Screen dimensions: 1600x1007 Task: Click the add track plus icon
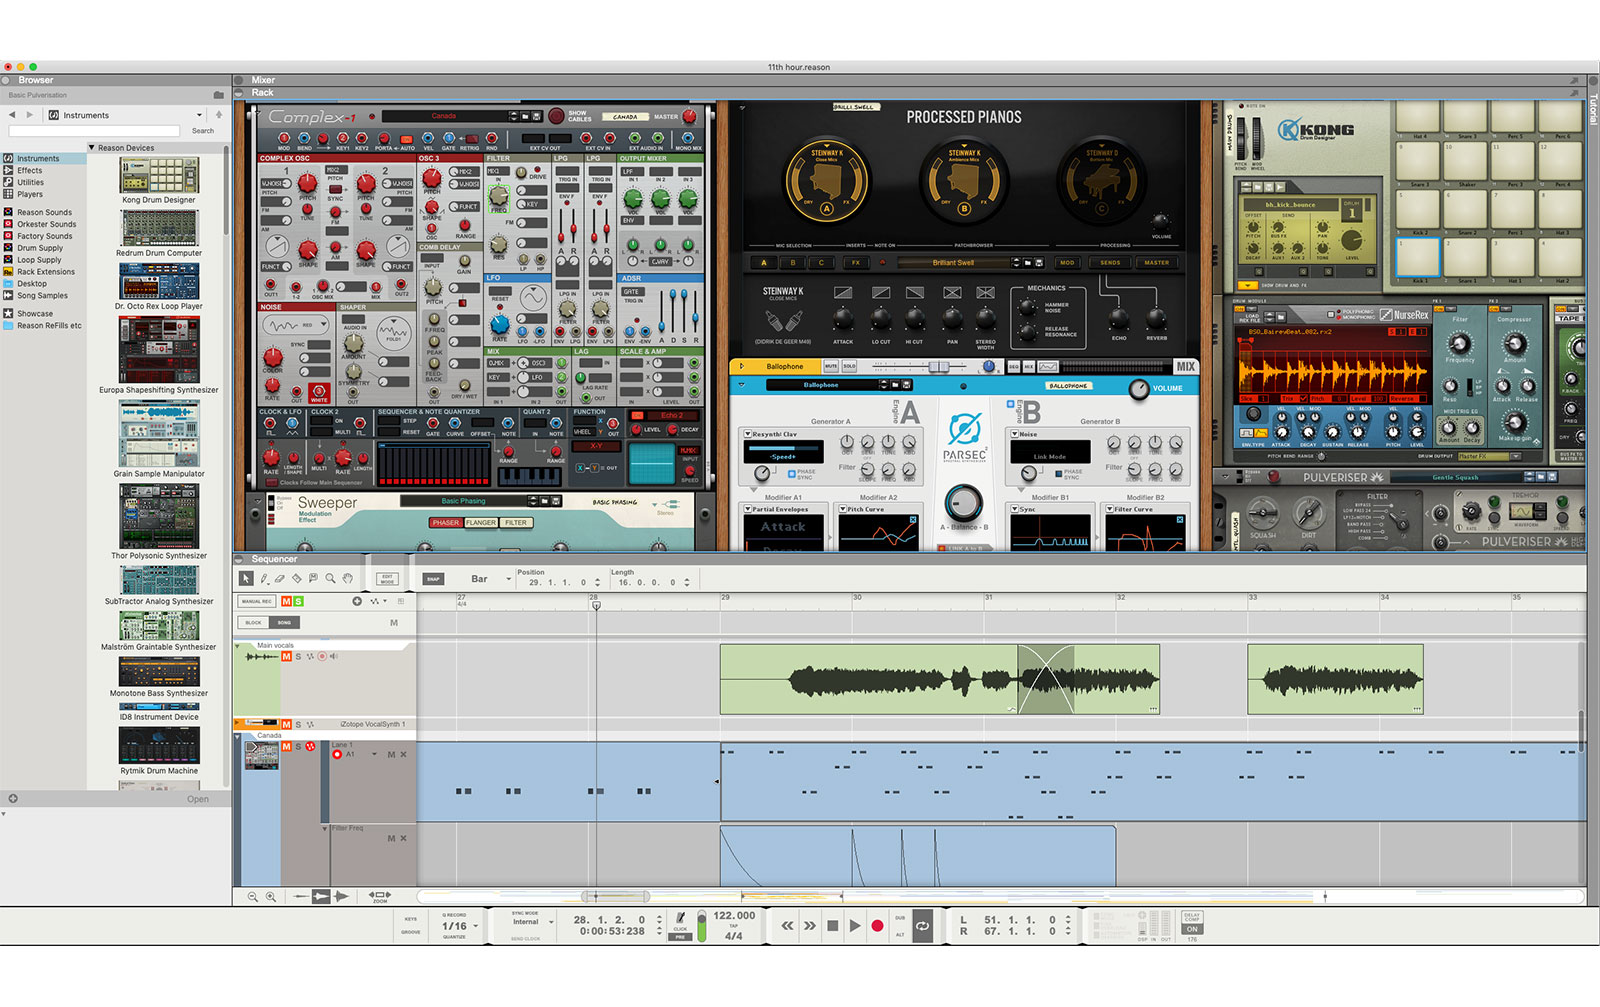point(357,601)
